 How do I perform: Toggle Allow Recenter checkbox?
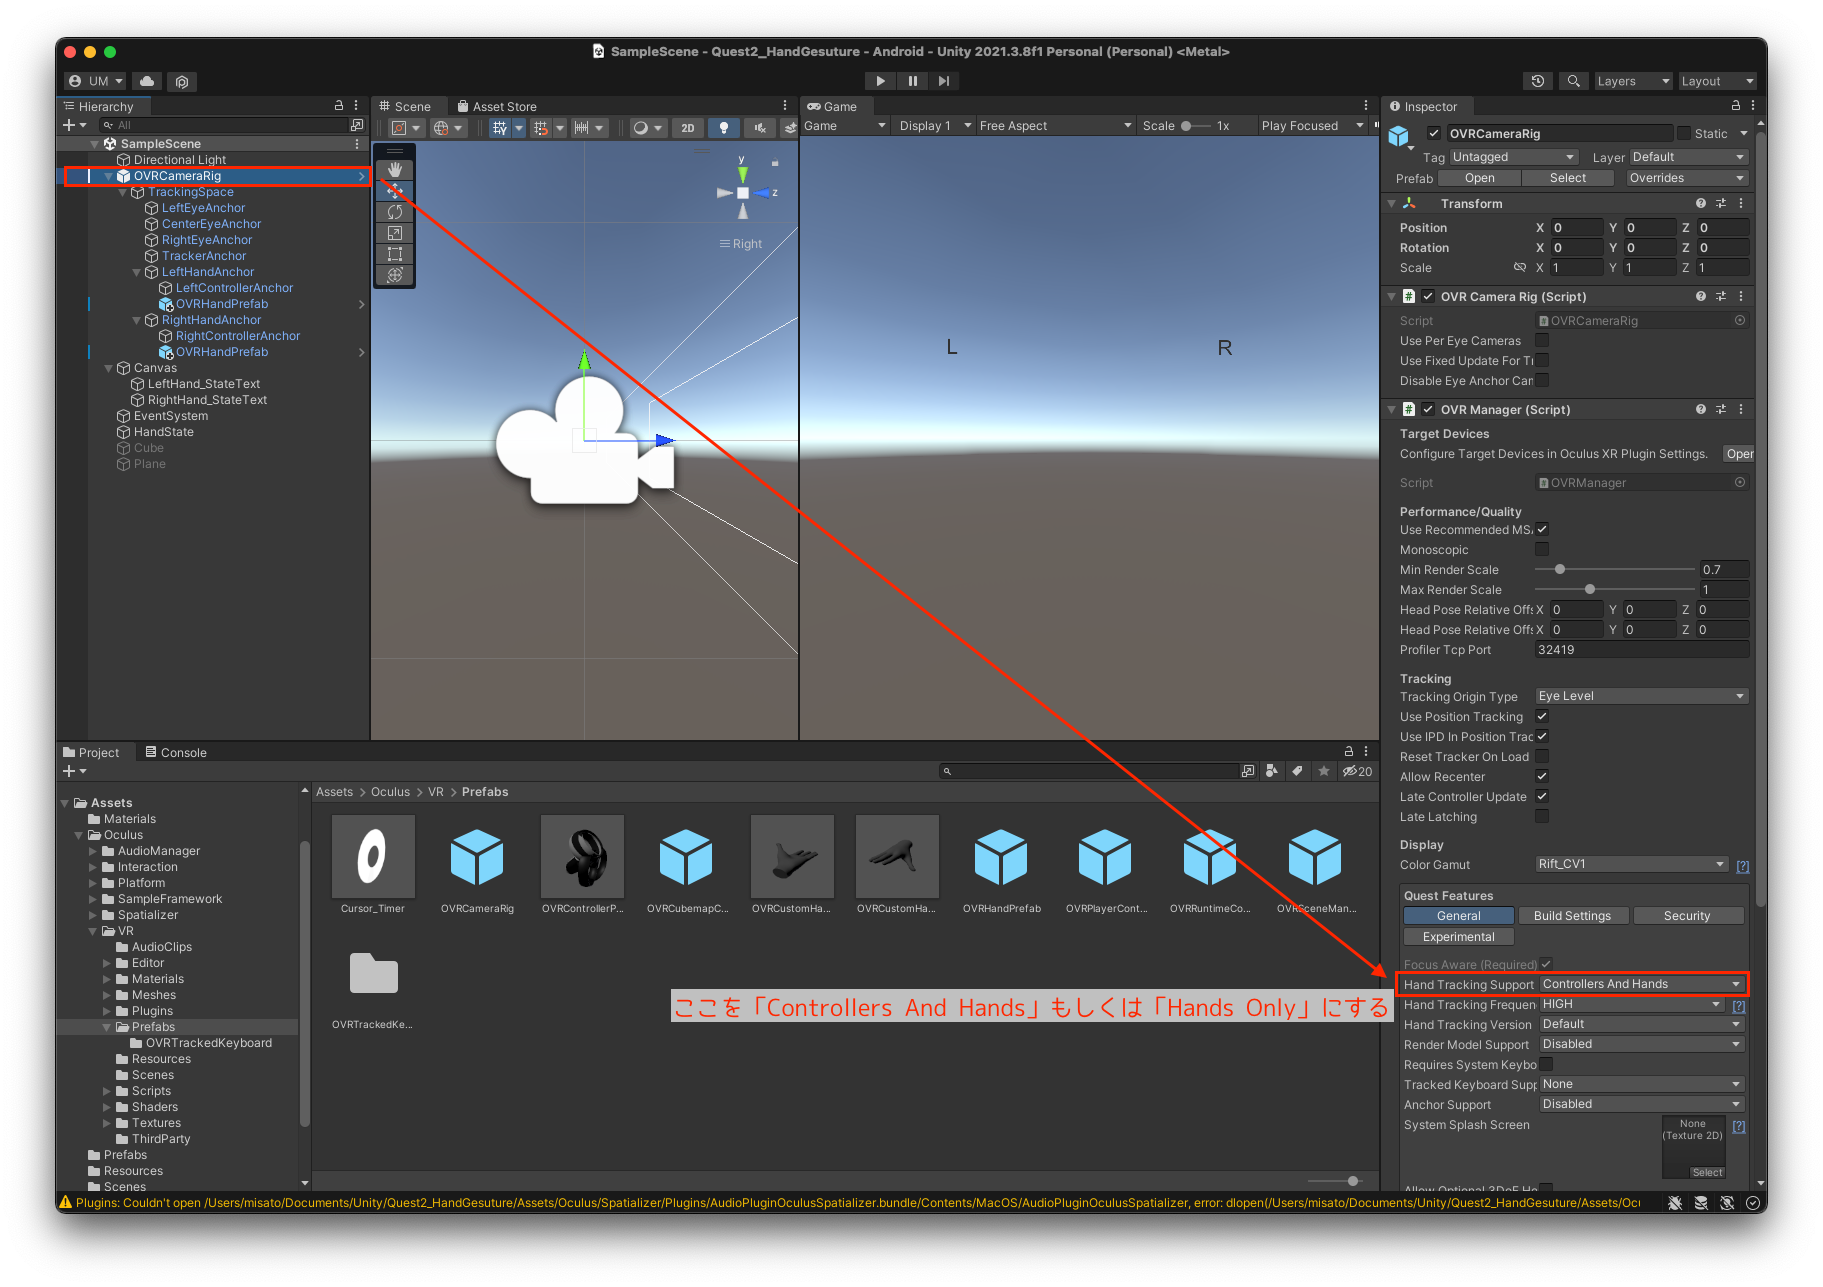[x=1542, y=776]
